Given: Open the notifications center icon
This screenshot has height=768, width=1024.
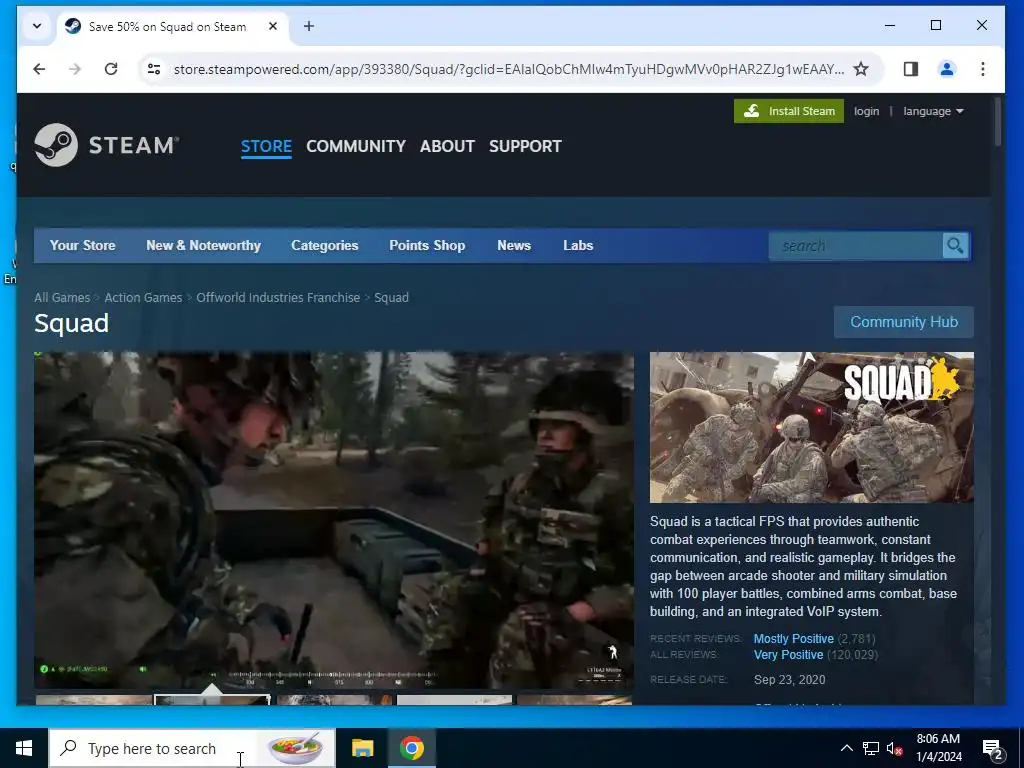Looking at the screenshot, I should 993,749.
